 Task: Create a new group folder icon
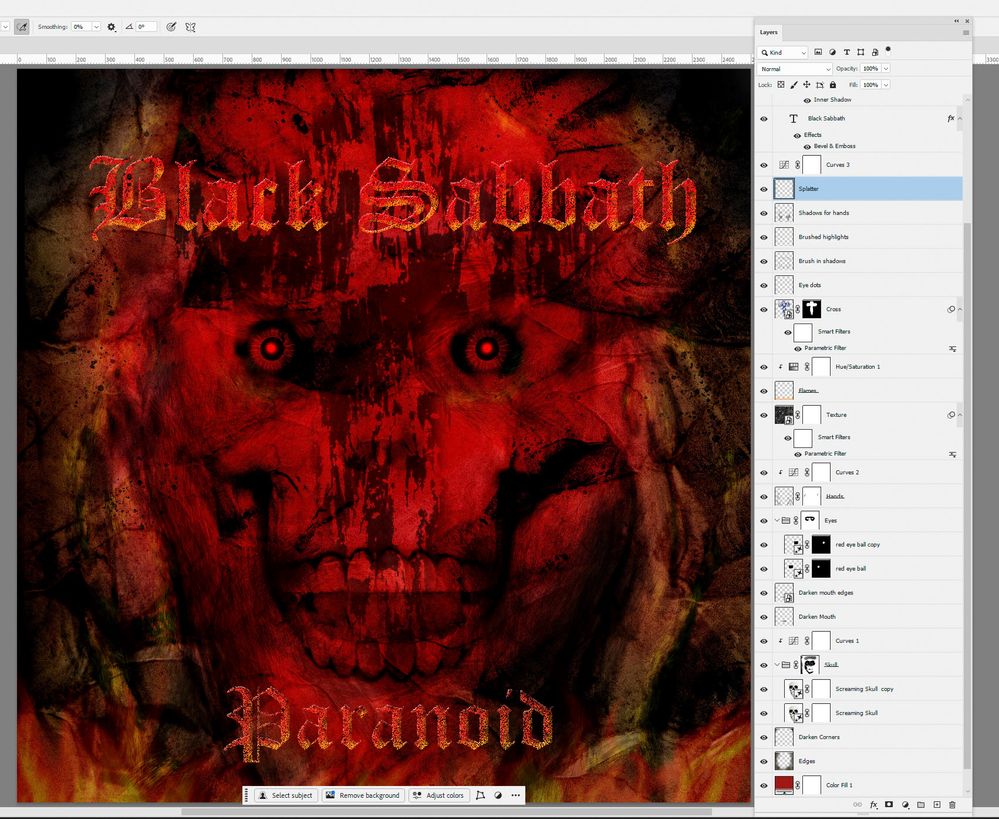921,805
